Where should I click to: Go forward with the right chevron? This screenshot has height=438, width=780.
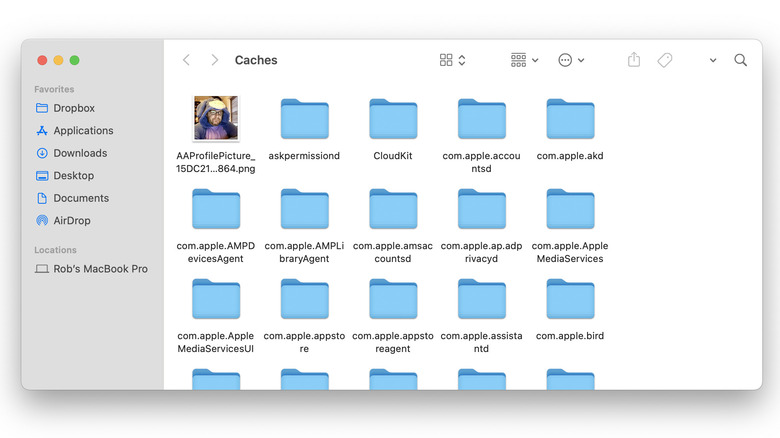(214, 60)
